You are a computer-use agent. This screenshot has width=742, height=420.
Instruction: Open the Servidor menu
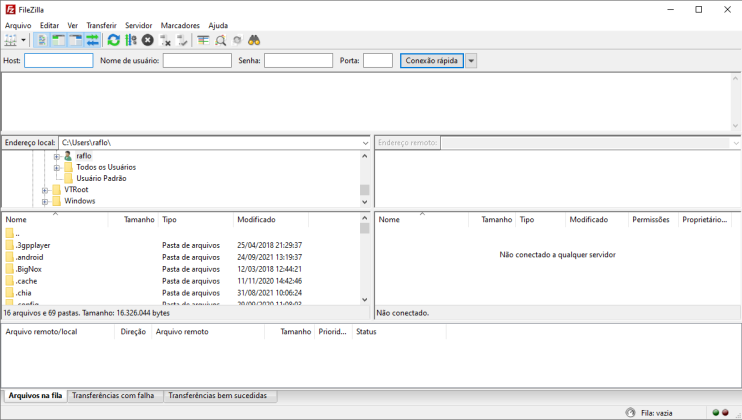[139, 26]
